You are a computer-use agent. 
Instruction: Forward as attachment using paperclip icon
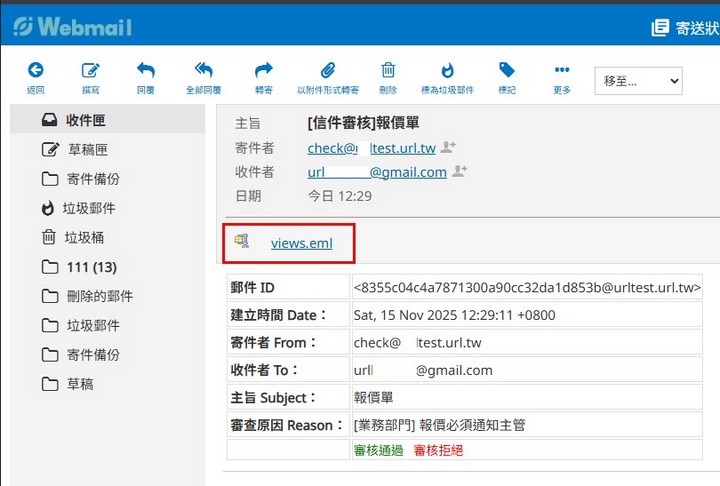click(x=327, y=71)
